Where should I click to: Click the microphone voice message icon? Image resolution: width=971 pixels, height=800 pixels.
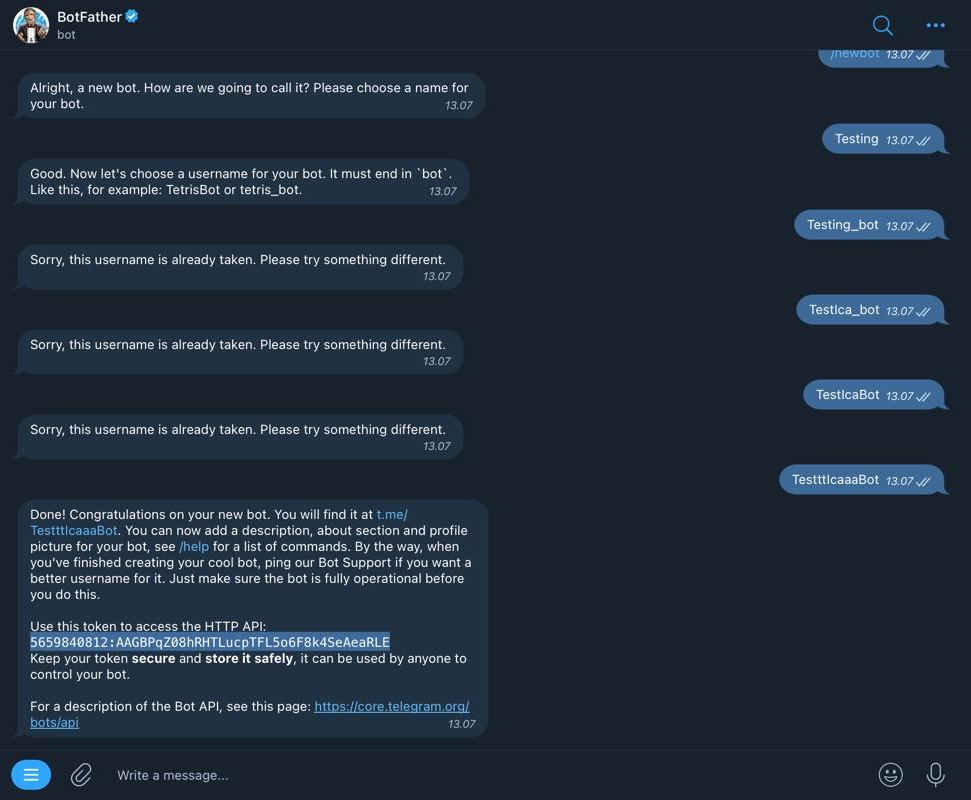pos(935,774)
